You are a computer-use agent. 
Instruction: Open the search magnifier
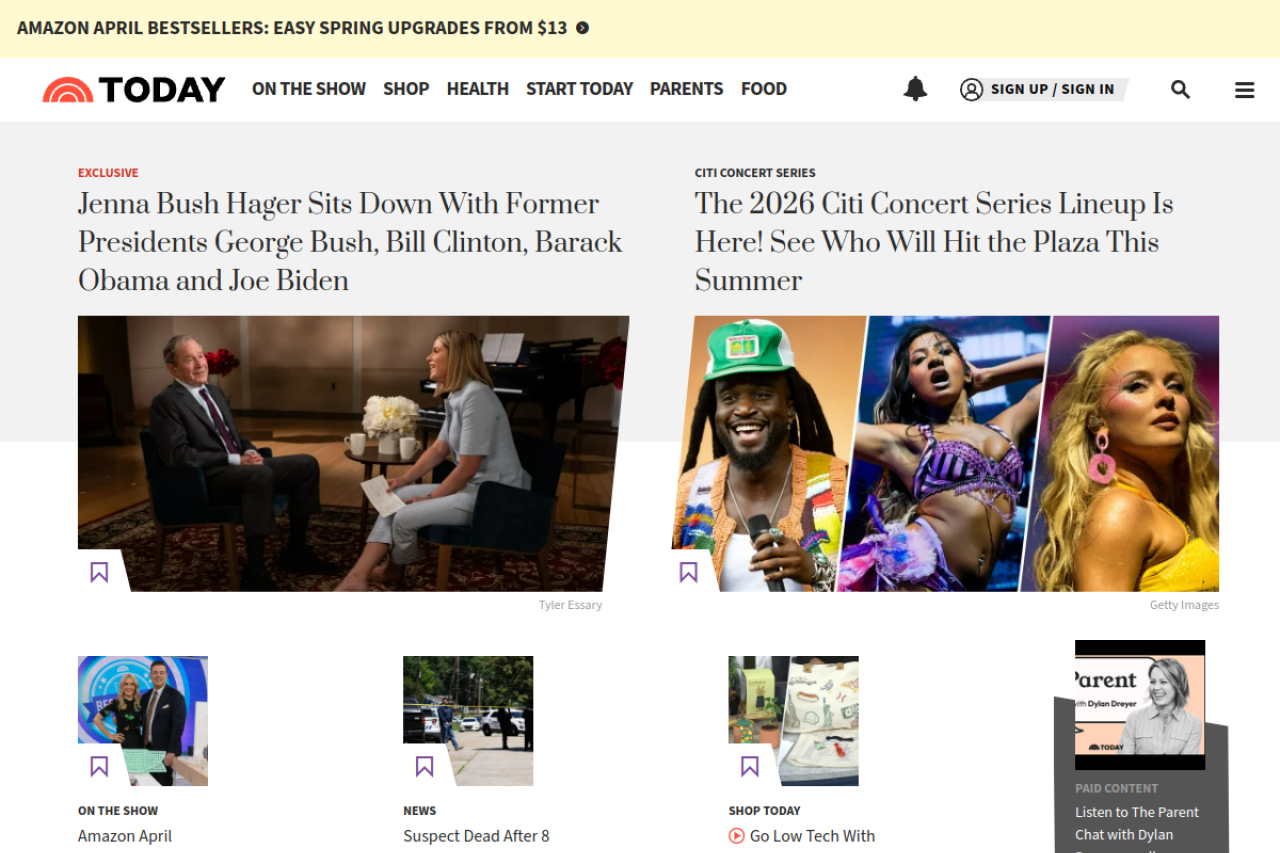(1180, 89)
